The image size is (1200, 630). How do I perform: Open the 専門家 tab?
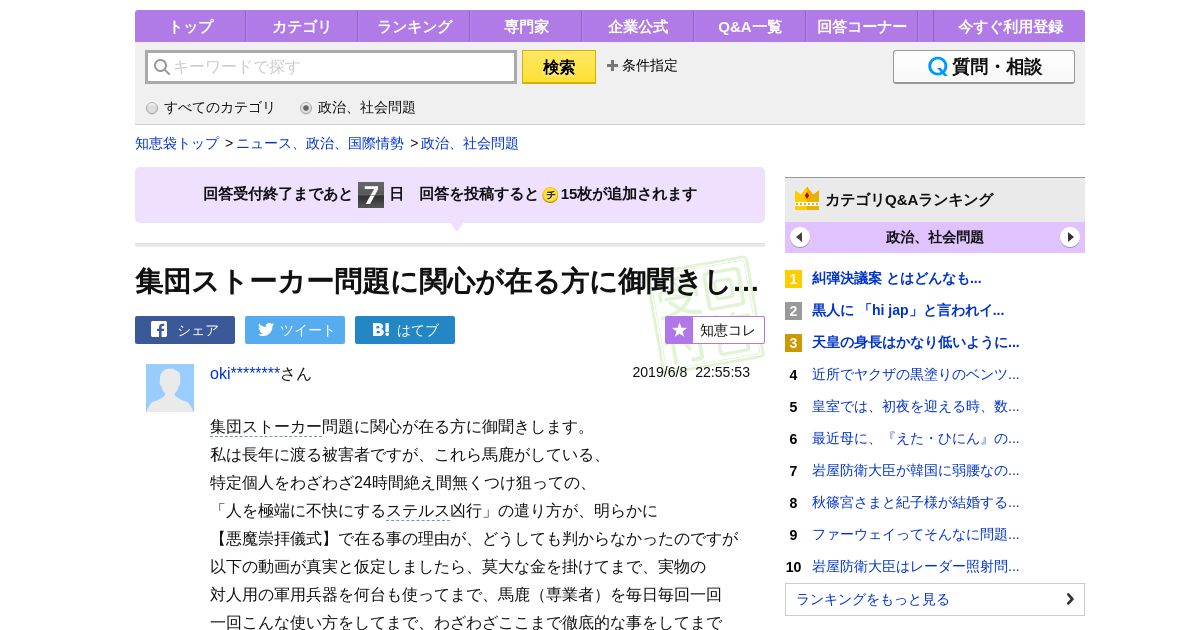(x=525, y=27)
